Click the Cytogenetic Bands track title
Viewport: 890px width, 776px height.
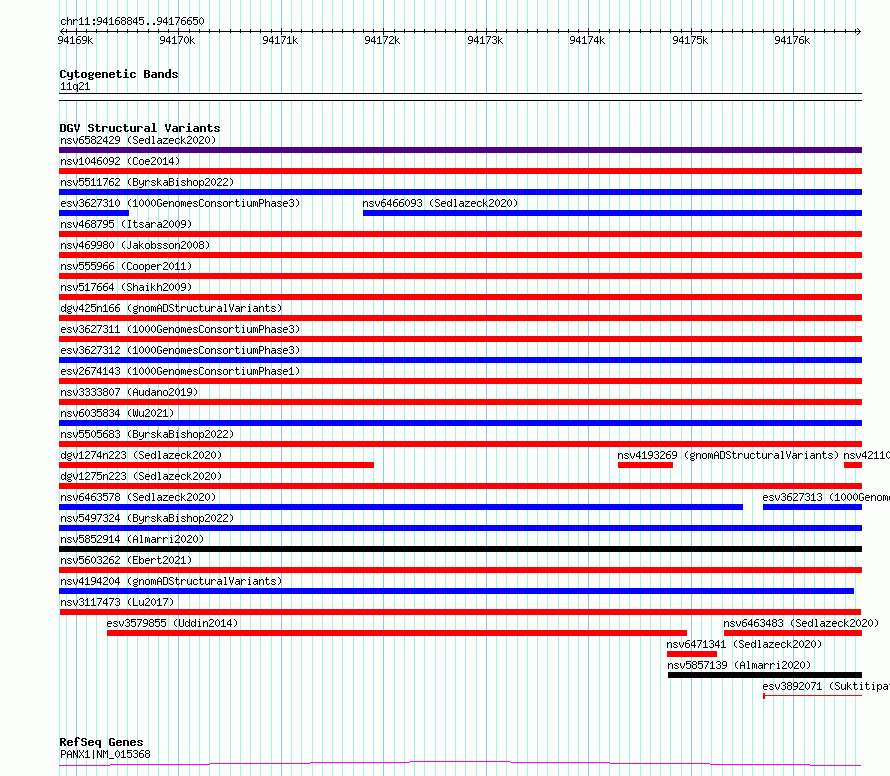coord(119,74)
